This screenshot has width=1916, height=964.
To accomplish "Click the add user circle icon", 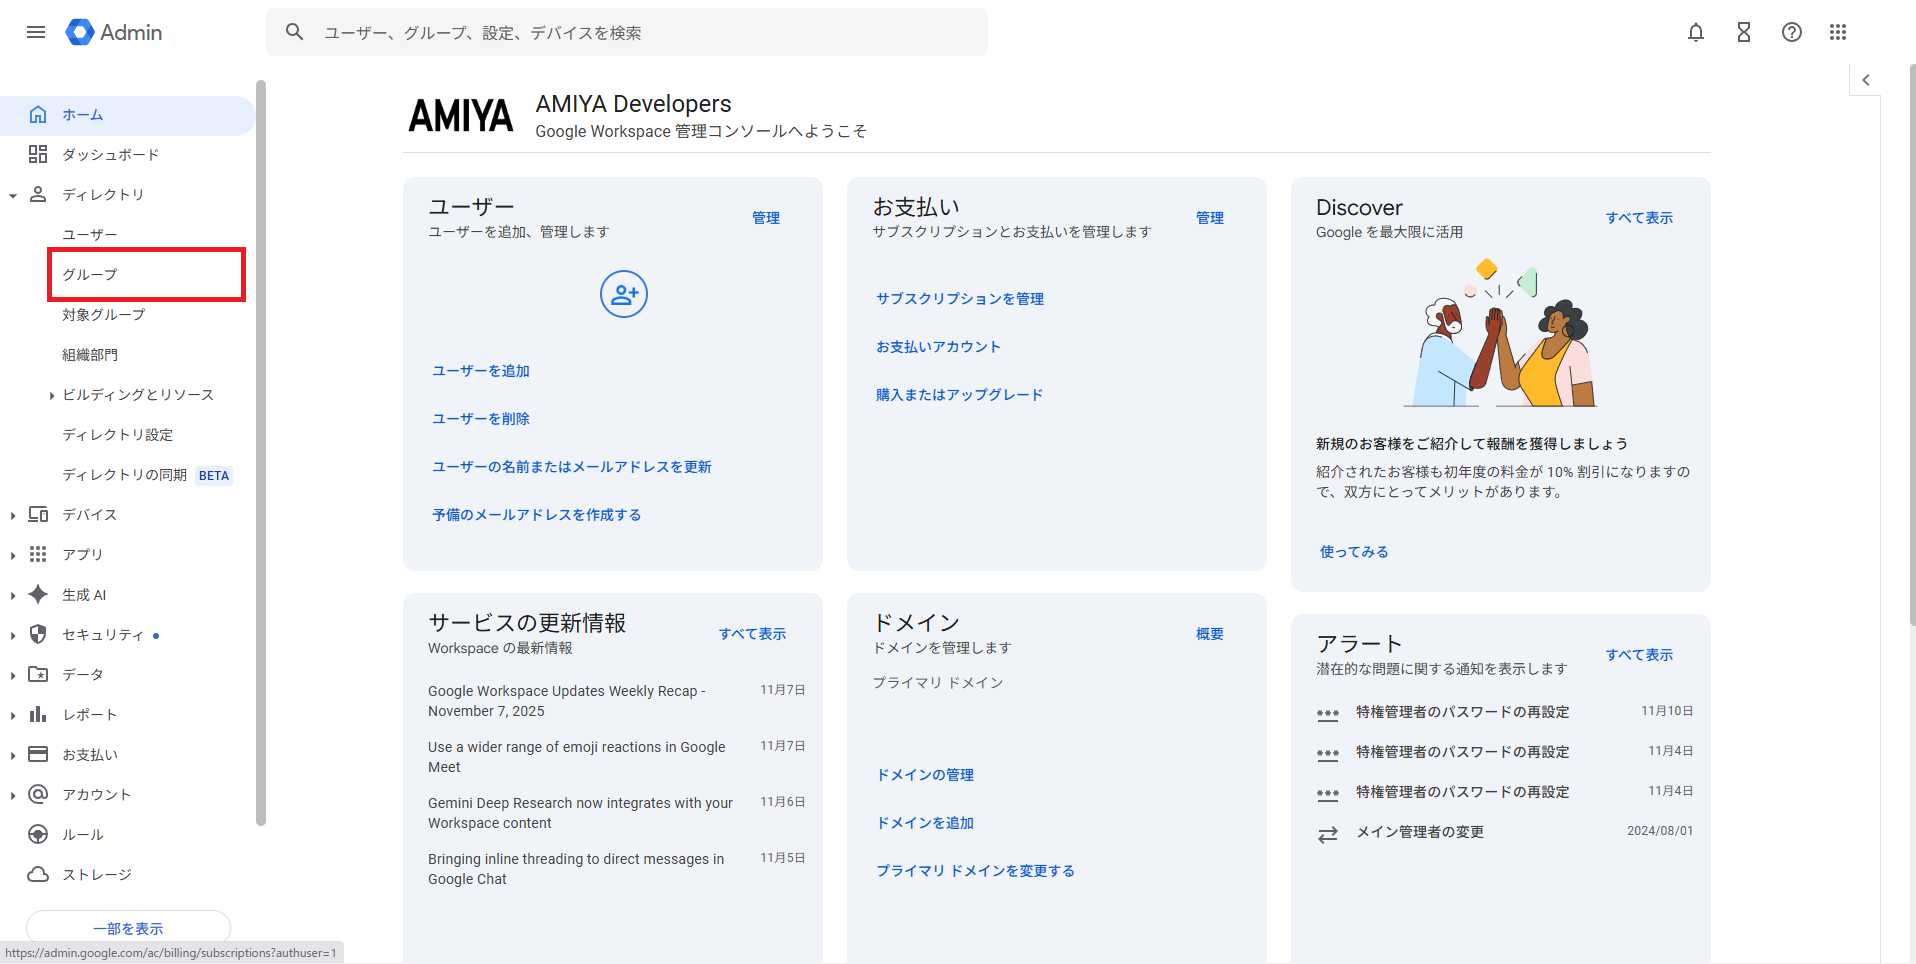I will pyautogui.click(x=624, y=294).
